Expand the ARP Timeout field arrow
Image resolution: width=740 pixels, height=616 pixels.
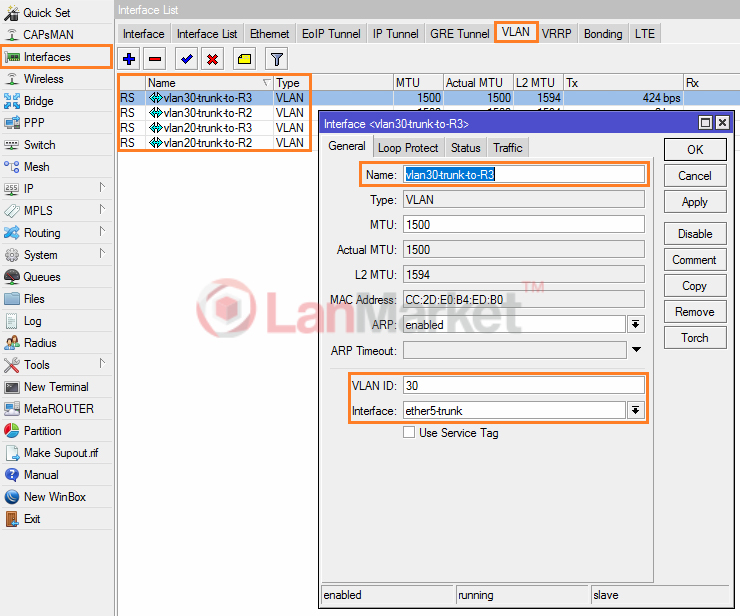635,351
